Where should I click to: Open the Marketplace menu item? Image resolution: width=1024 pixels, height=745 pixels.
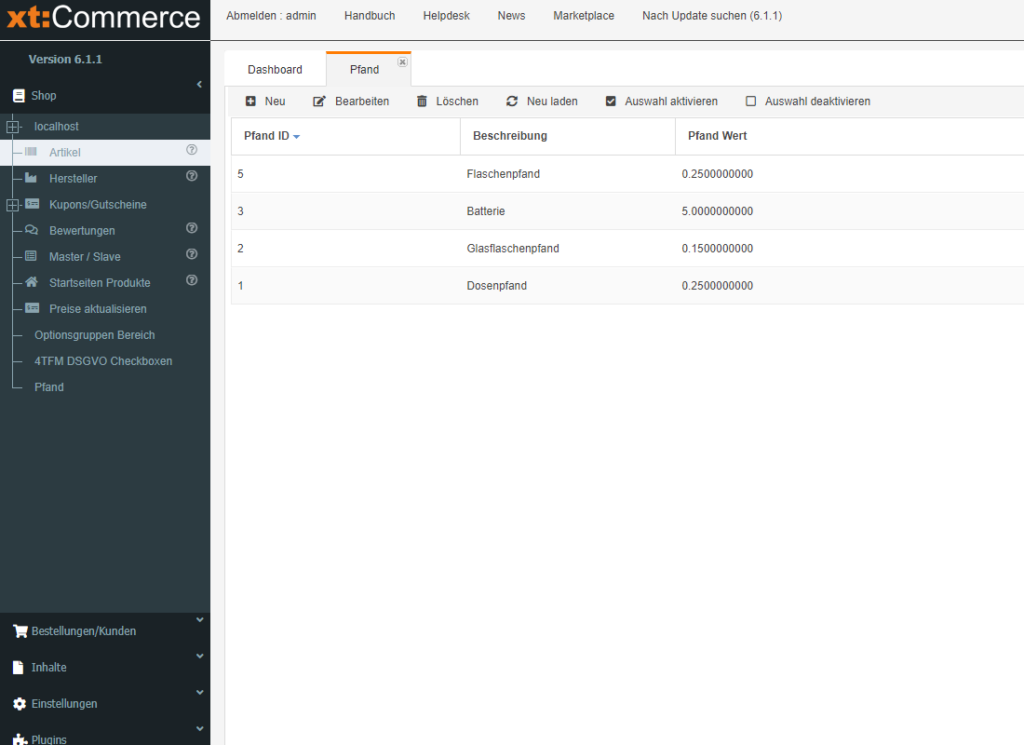(x=583, y=16)
